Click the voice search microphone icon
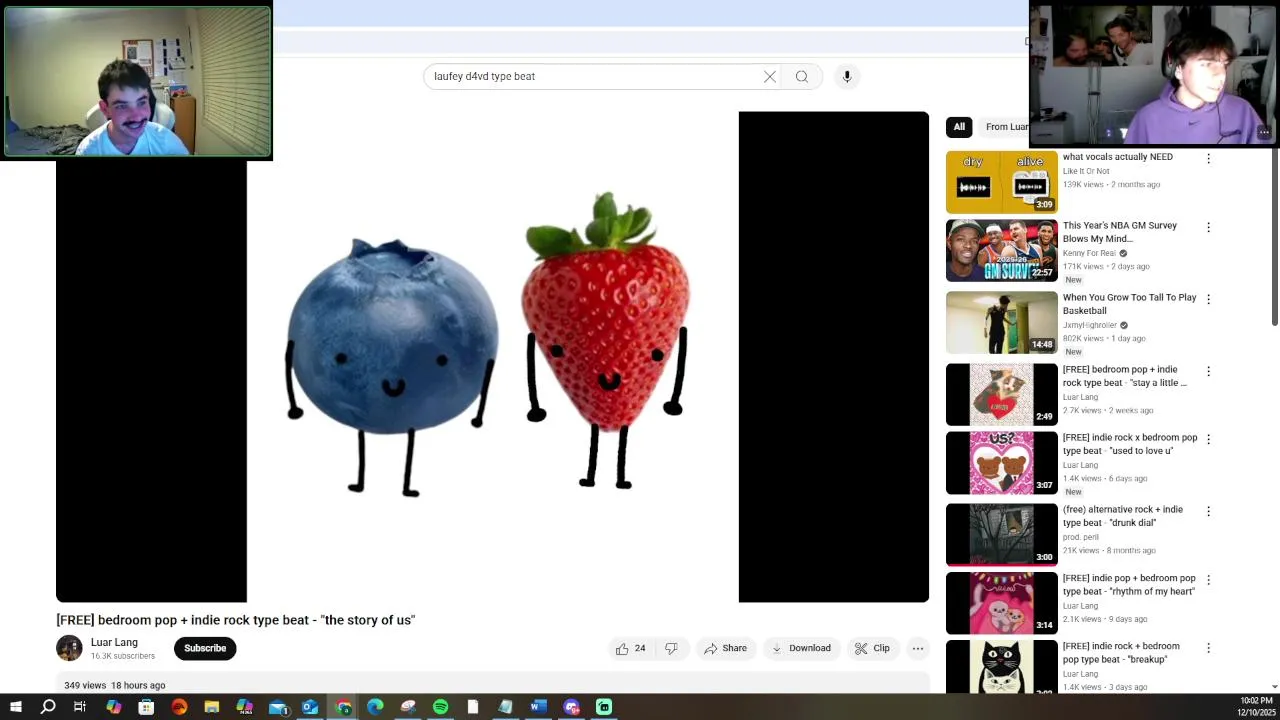Screen dimensions: 1280x720 847,77
